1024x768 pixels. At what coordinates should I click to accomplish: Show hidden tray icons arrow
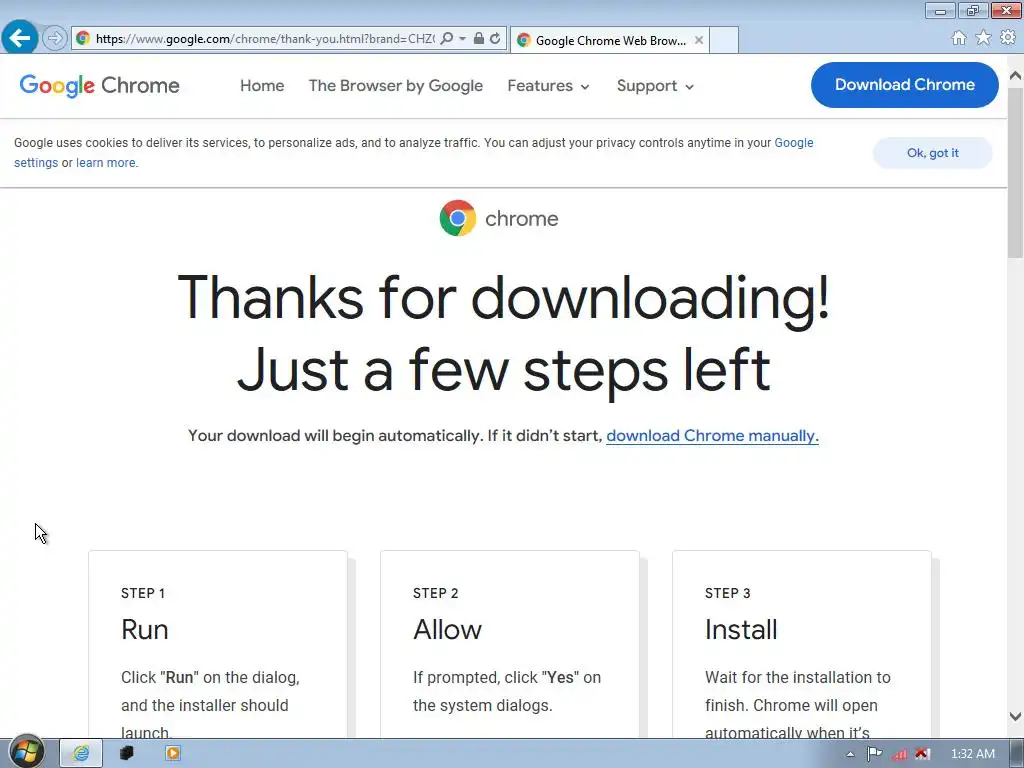[850, 754]
